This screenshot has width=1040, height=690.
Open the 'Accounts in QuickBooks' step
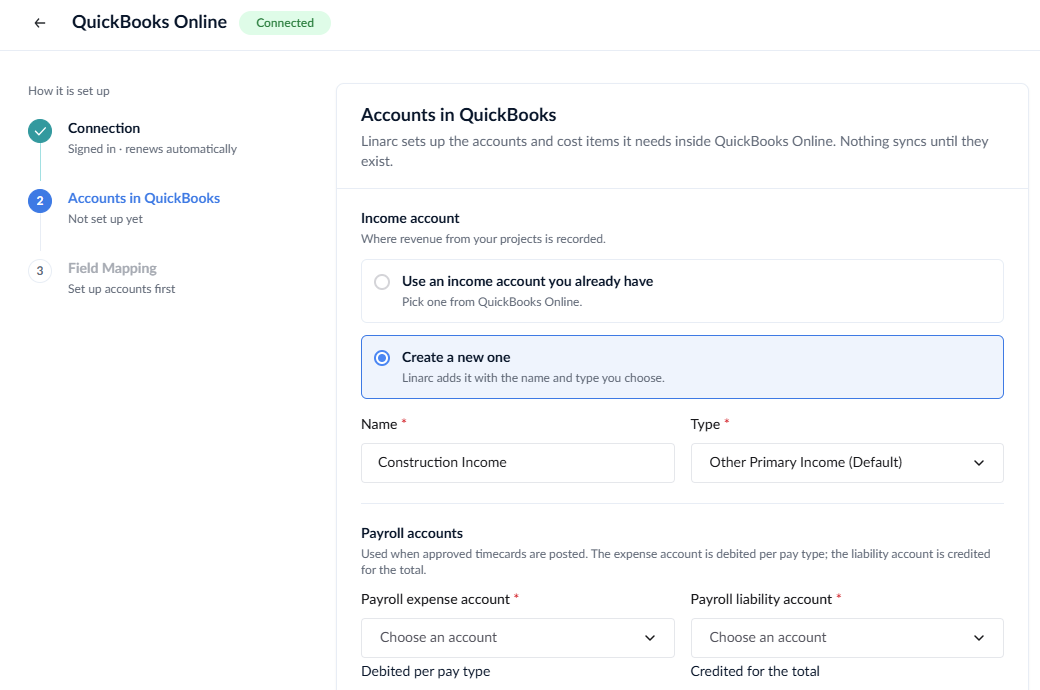click(144, 198)
